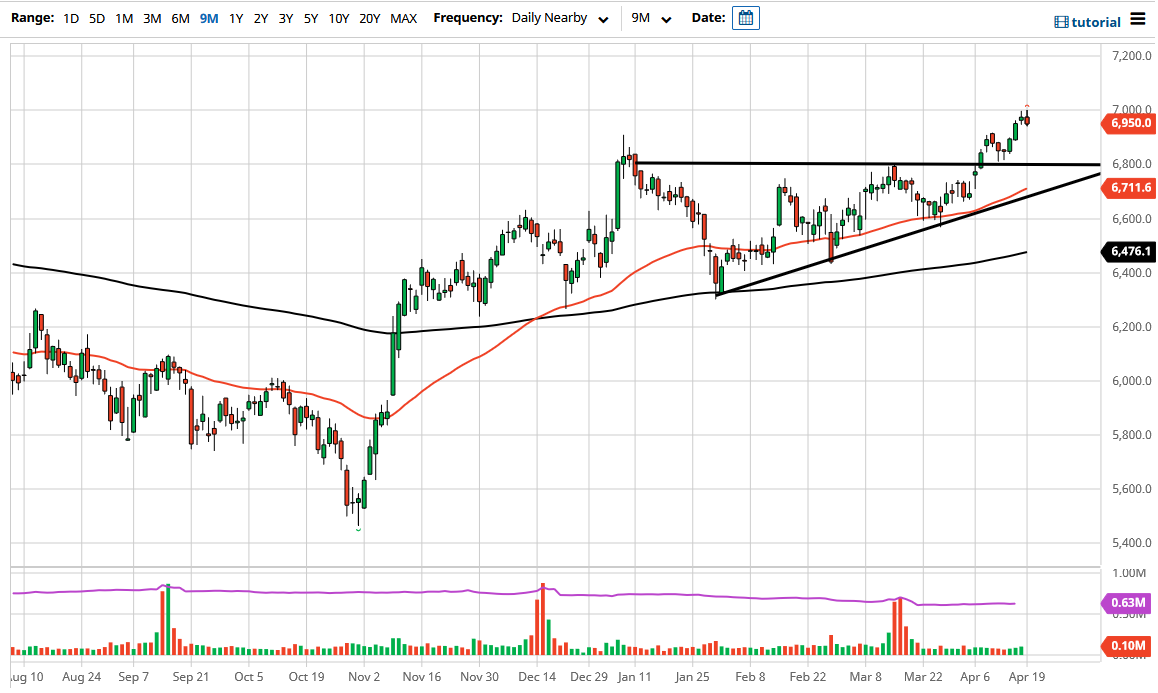Switch to the 1M range
1158x693 pixels.
point(123,18)
